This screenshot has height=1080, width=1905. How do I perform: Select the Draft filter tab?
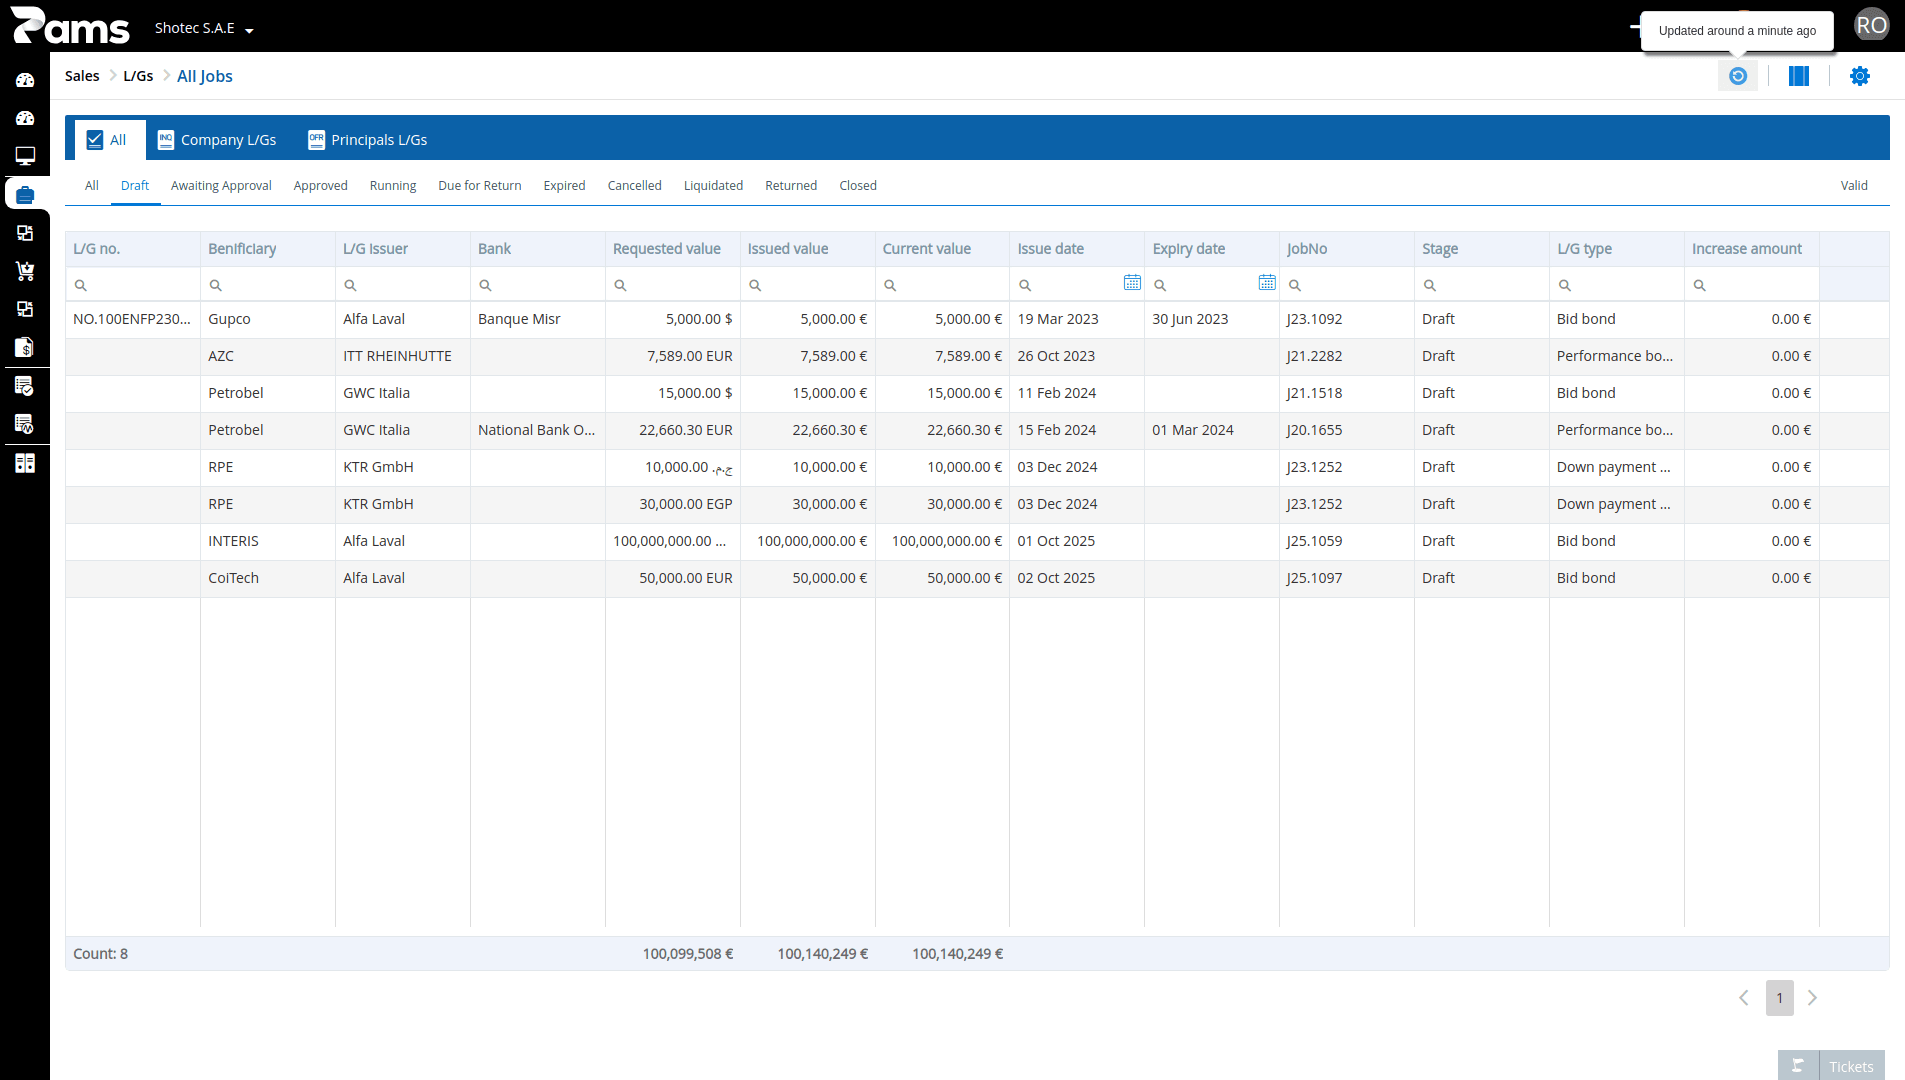(x=135, y=186)
